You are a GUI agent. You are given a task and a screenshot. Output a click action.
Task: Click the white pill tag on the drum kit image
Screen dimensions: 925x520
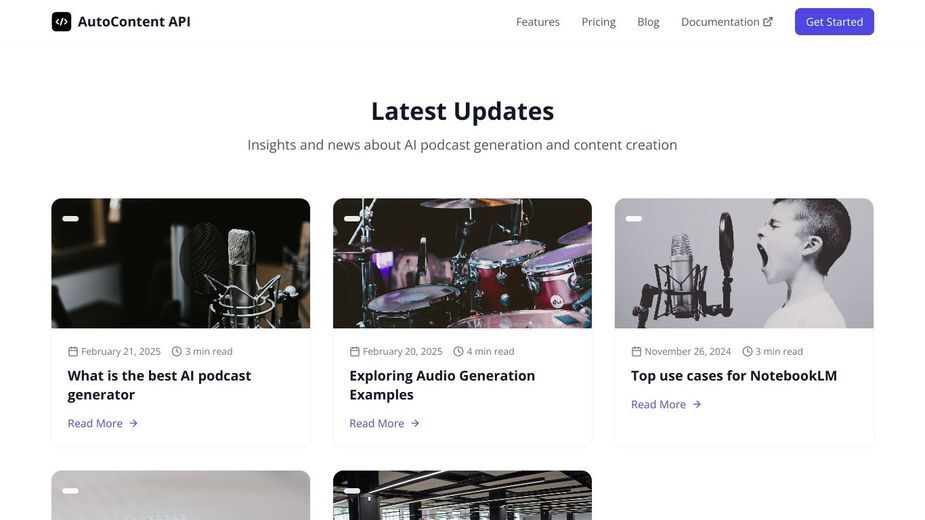coord(352,218)
